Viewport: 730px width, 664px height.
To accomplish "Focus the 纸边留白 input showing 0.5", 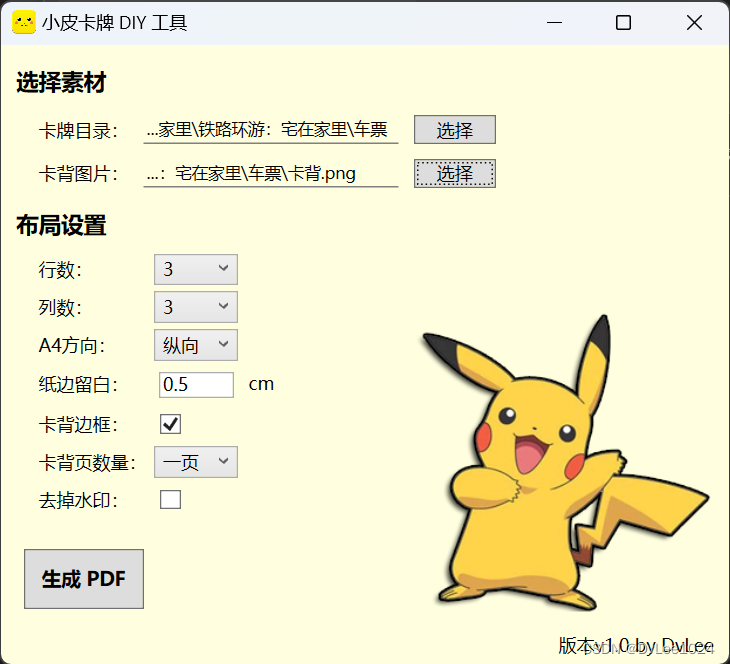I will [196, 385].
